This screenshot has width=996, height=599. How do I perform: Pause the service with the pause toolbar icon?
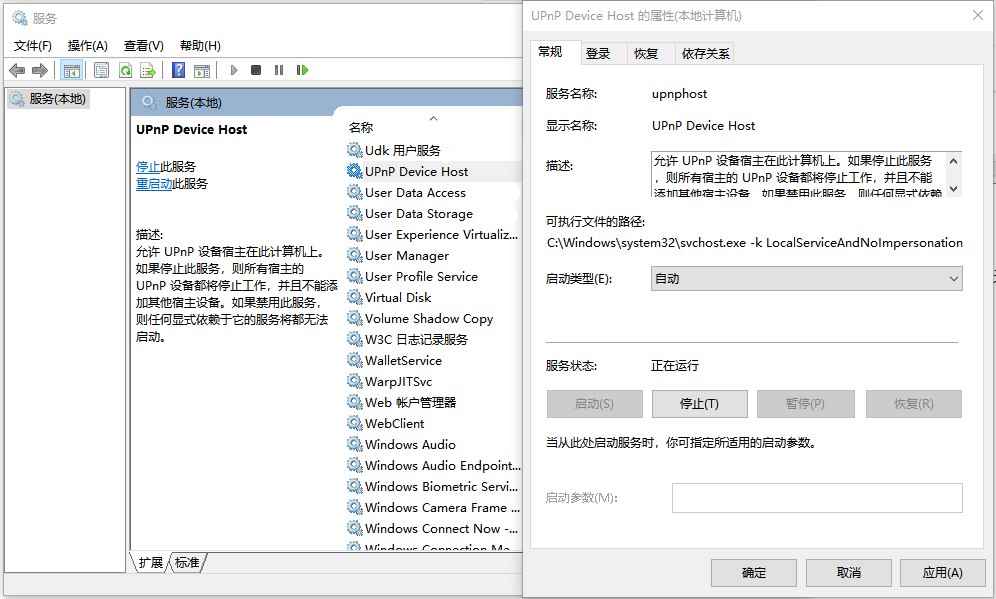(280, 70)
